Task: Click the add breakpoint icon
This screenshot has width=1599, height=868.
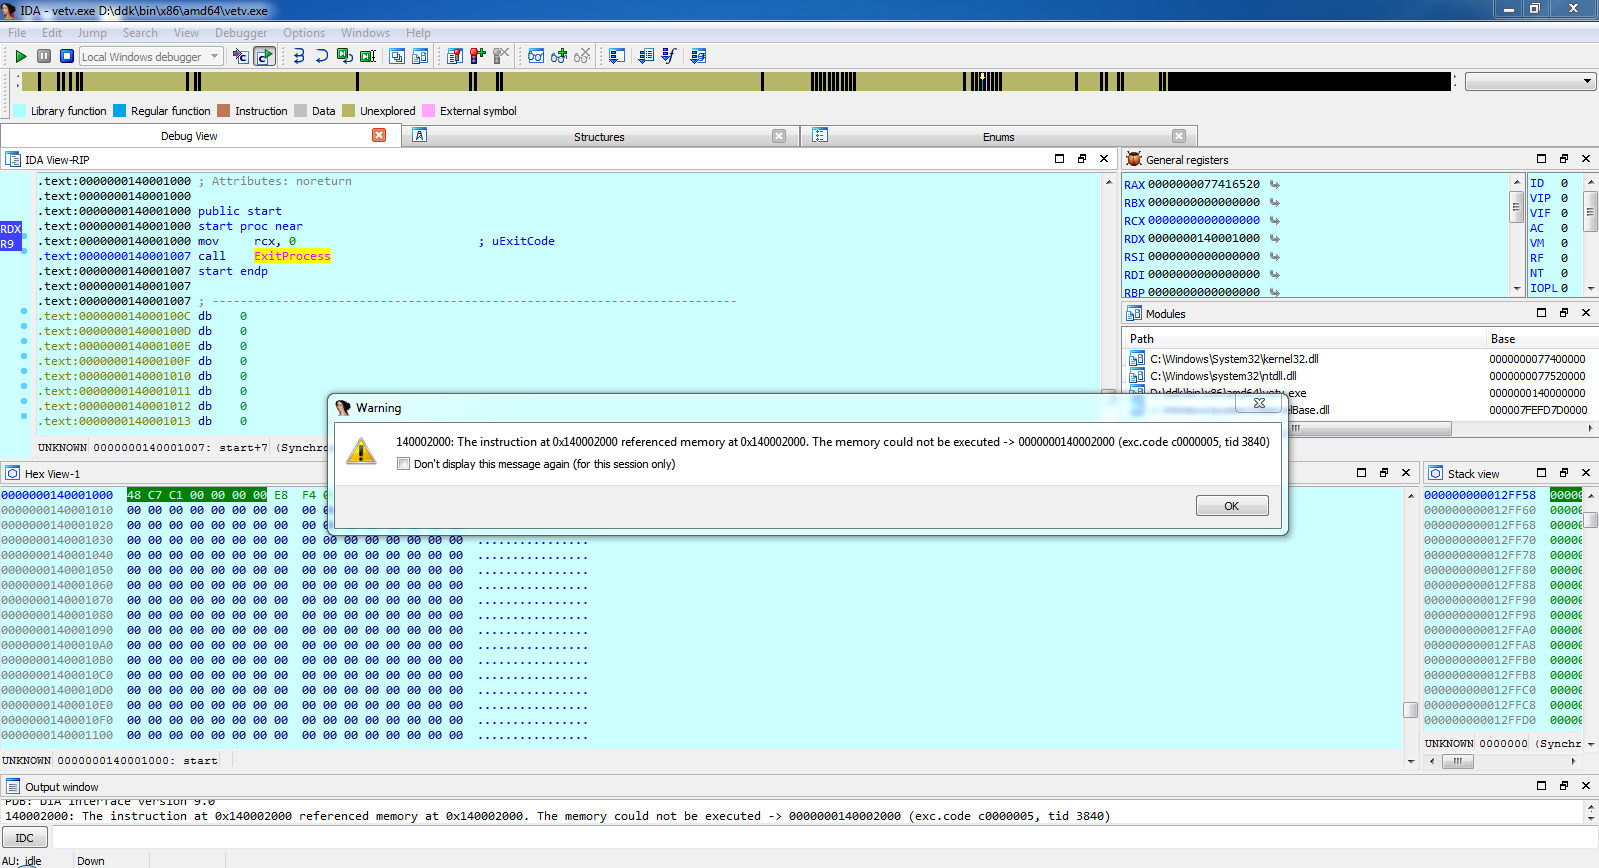Action: (478, 56)
